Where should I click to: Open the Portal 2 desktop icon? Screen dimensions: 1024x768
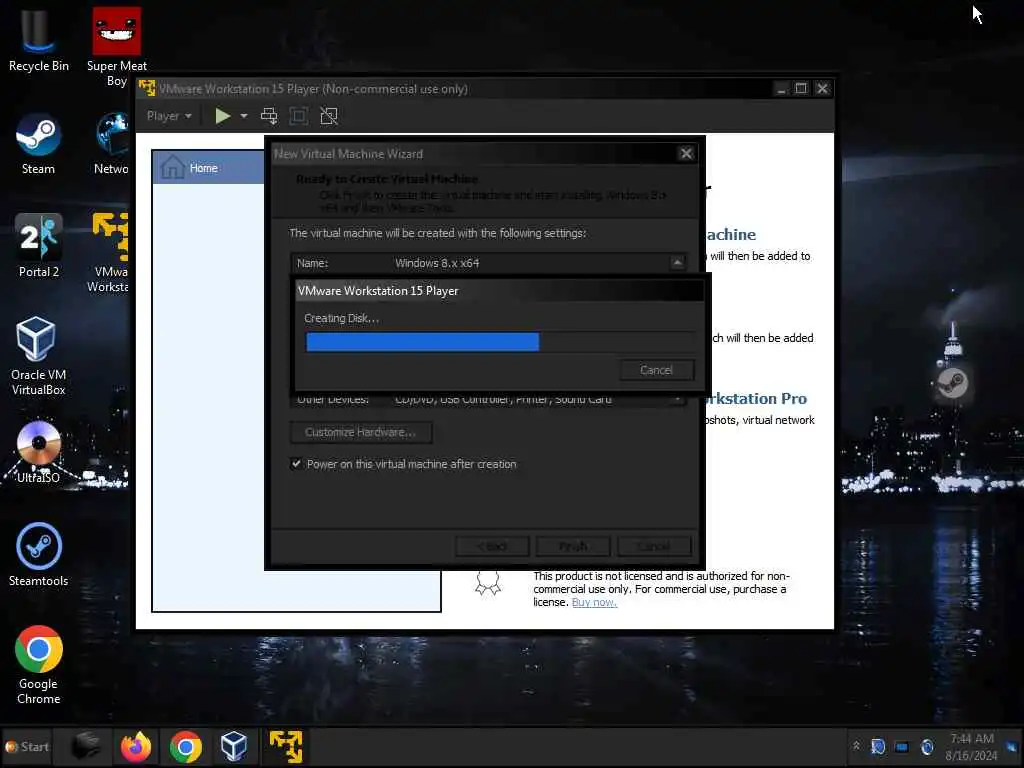coord(38,246)
